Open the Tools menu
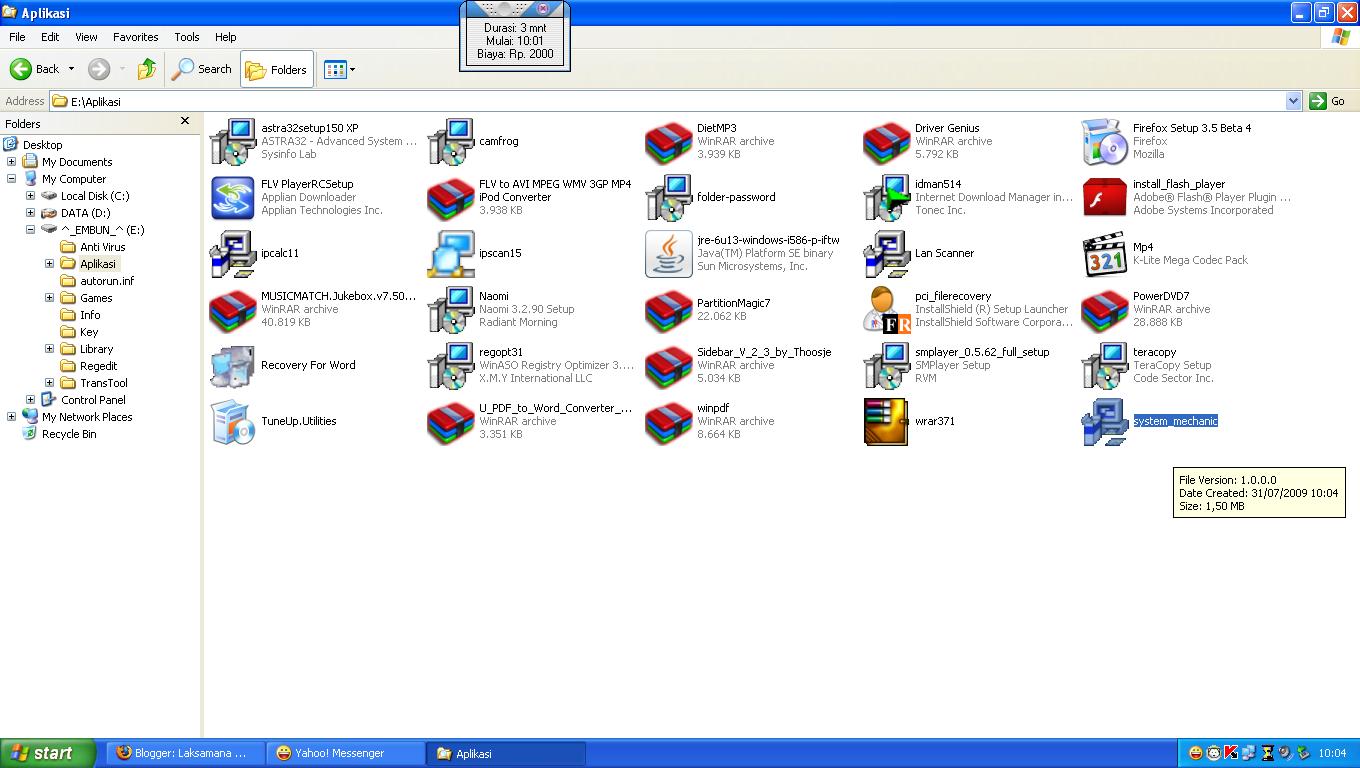This screenshot has width=1360, height=768. coord(187,37)
